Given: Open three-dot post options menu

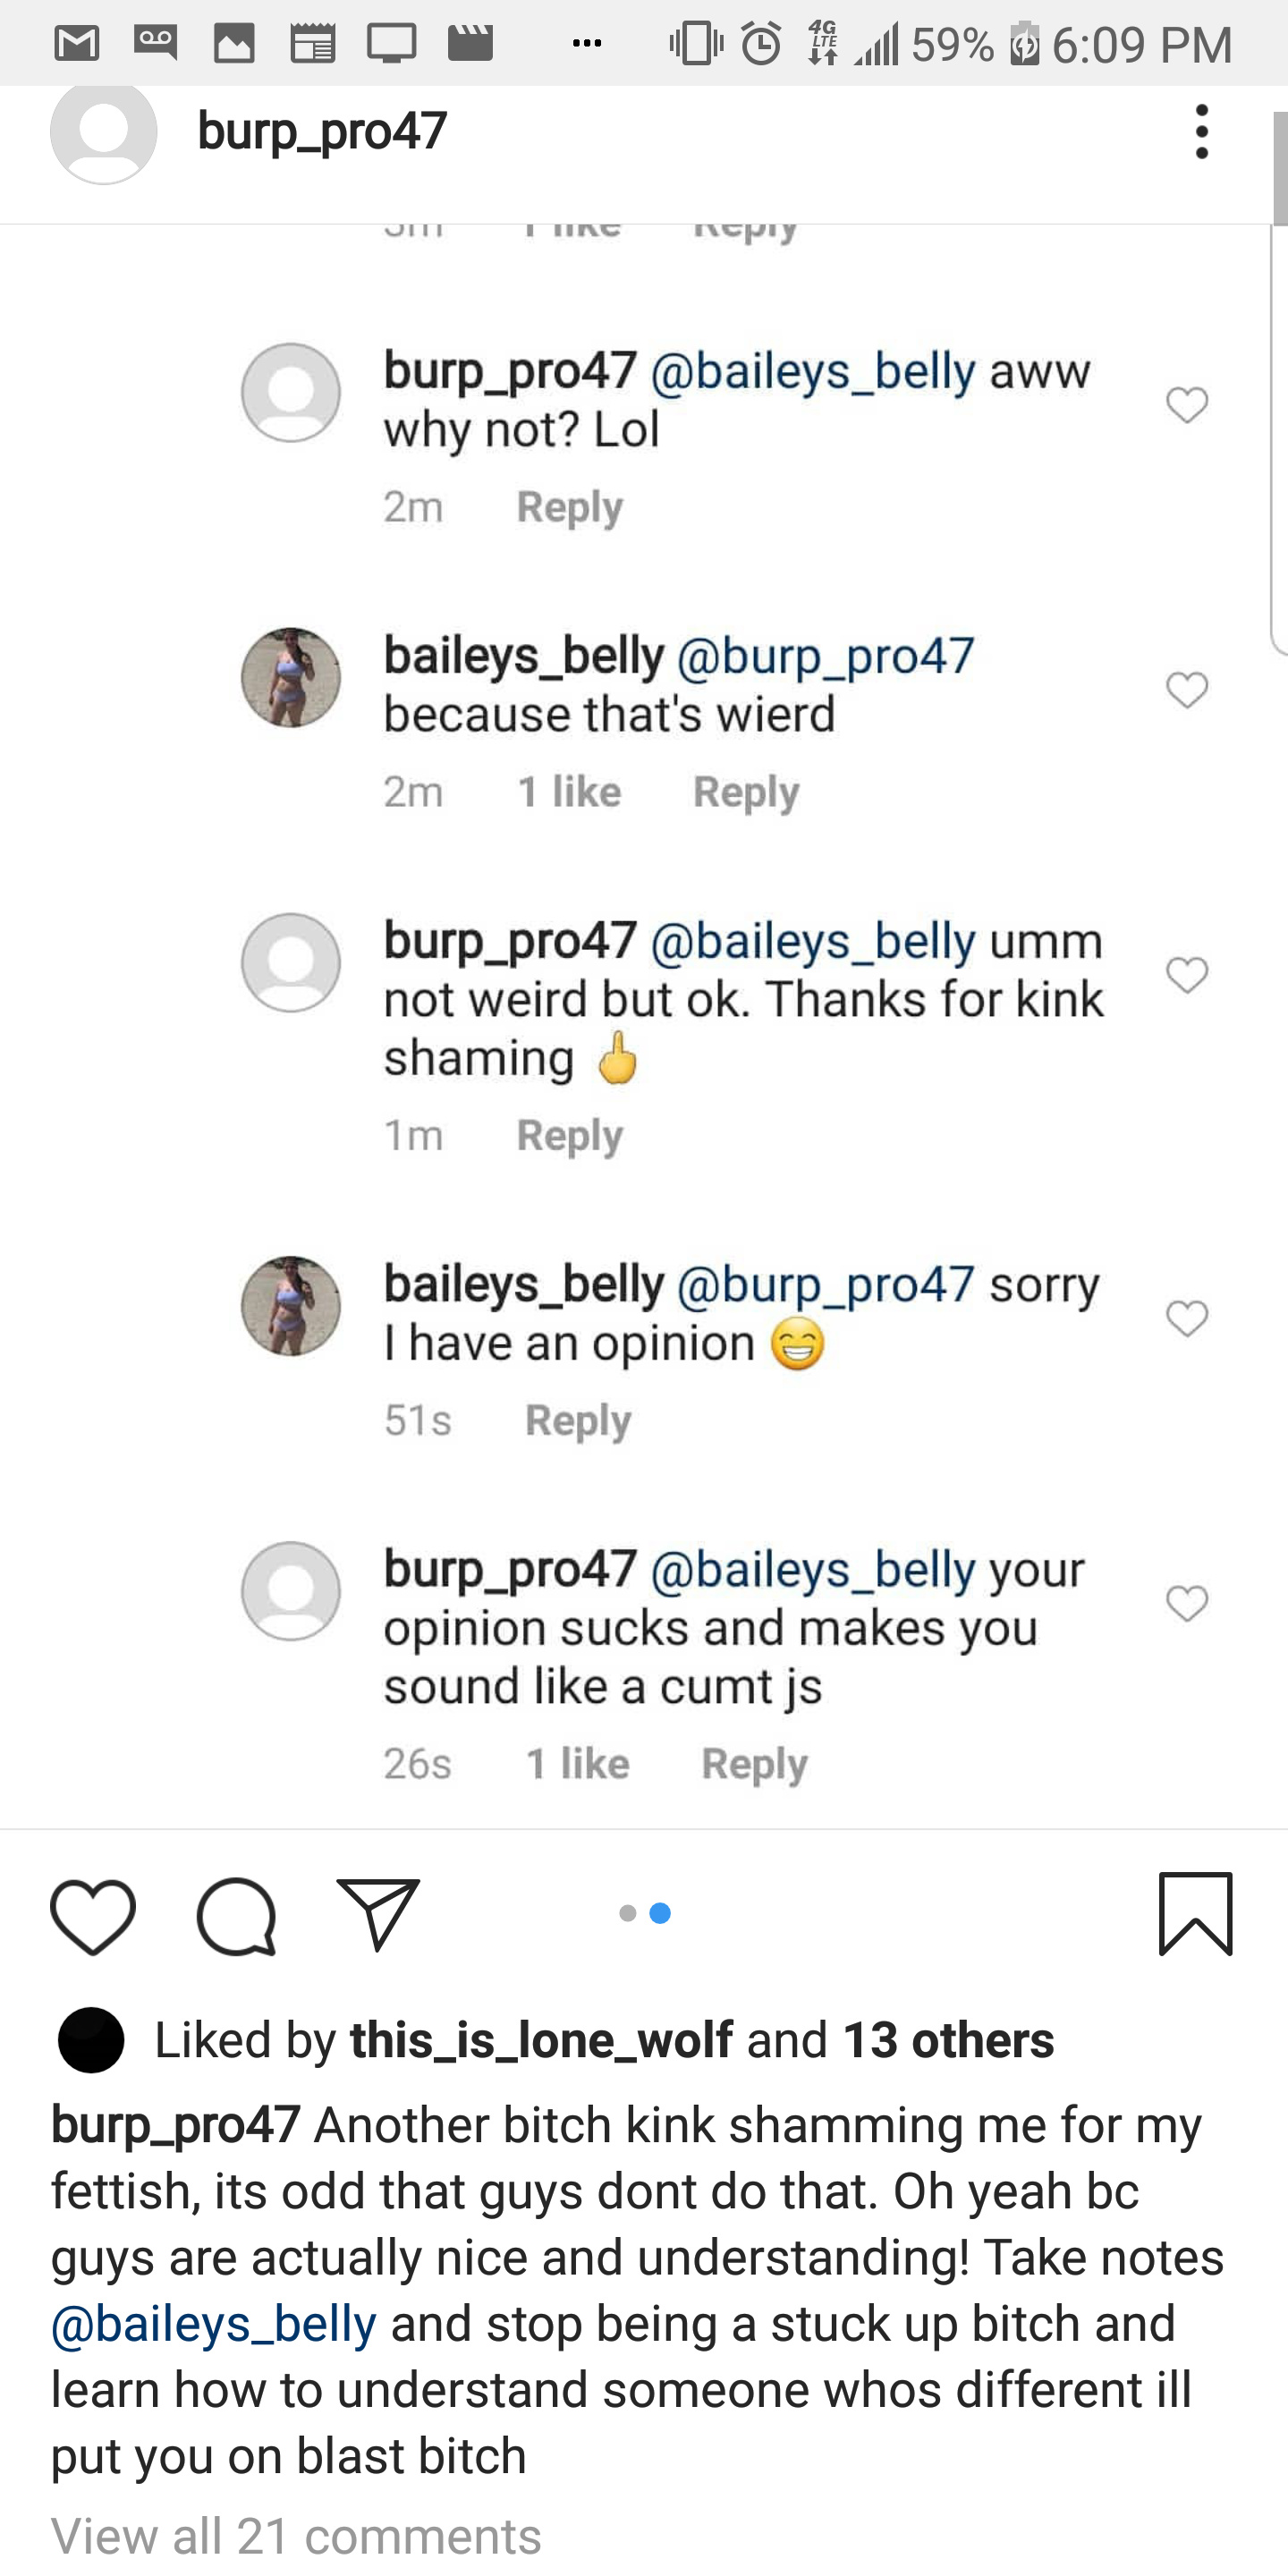Looking at the screenshot, I should (x=1202, y=131).
